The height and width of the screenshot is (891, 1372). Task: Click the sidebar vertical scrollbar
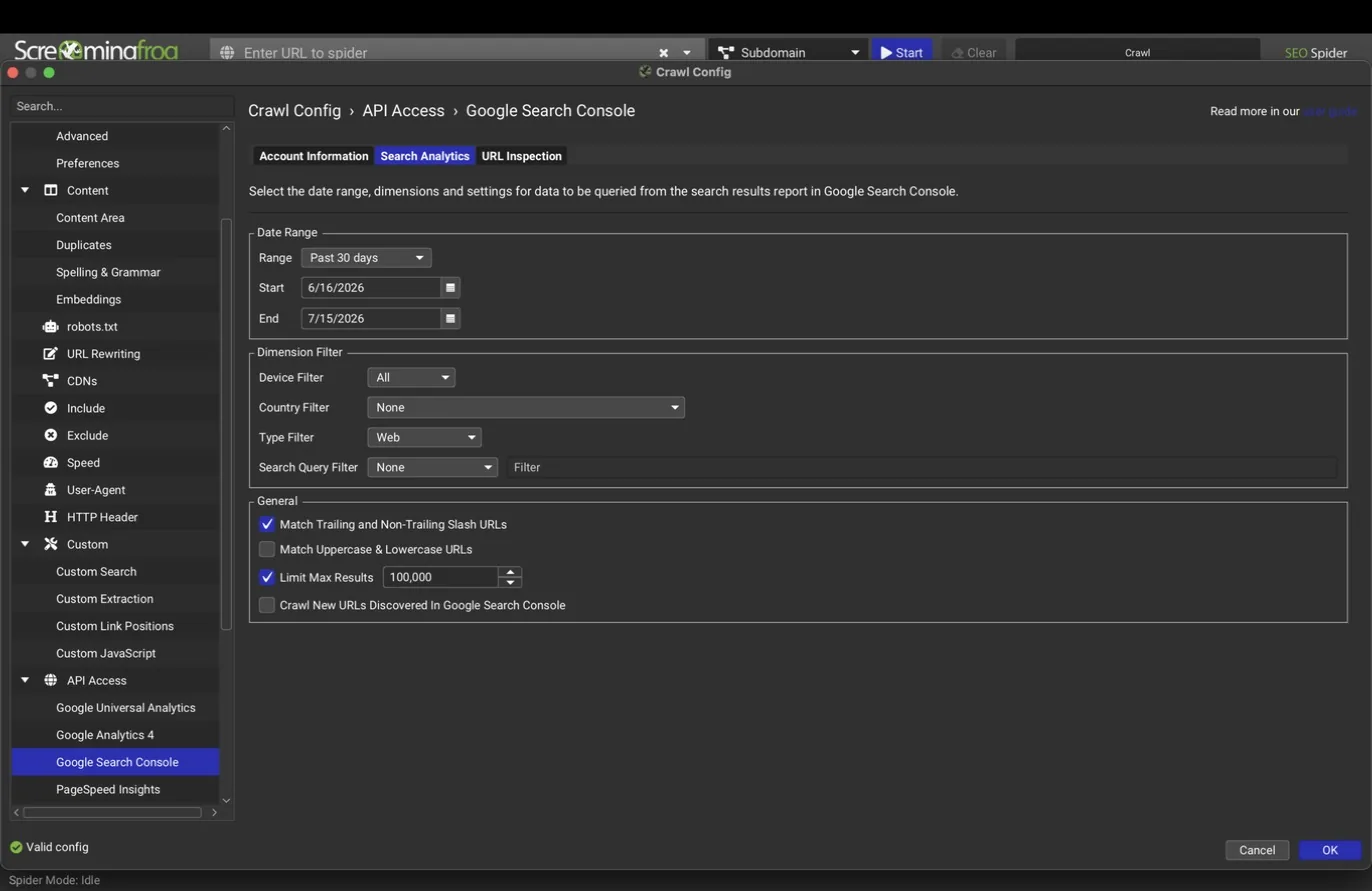pyautogui.click(x=226, y=424)
